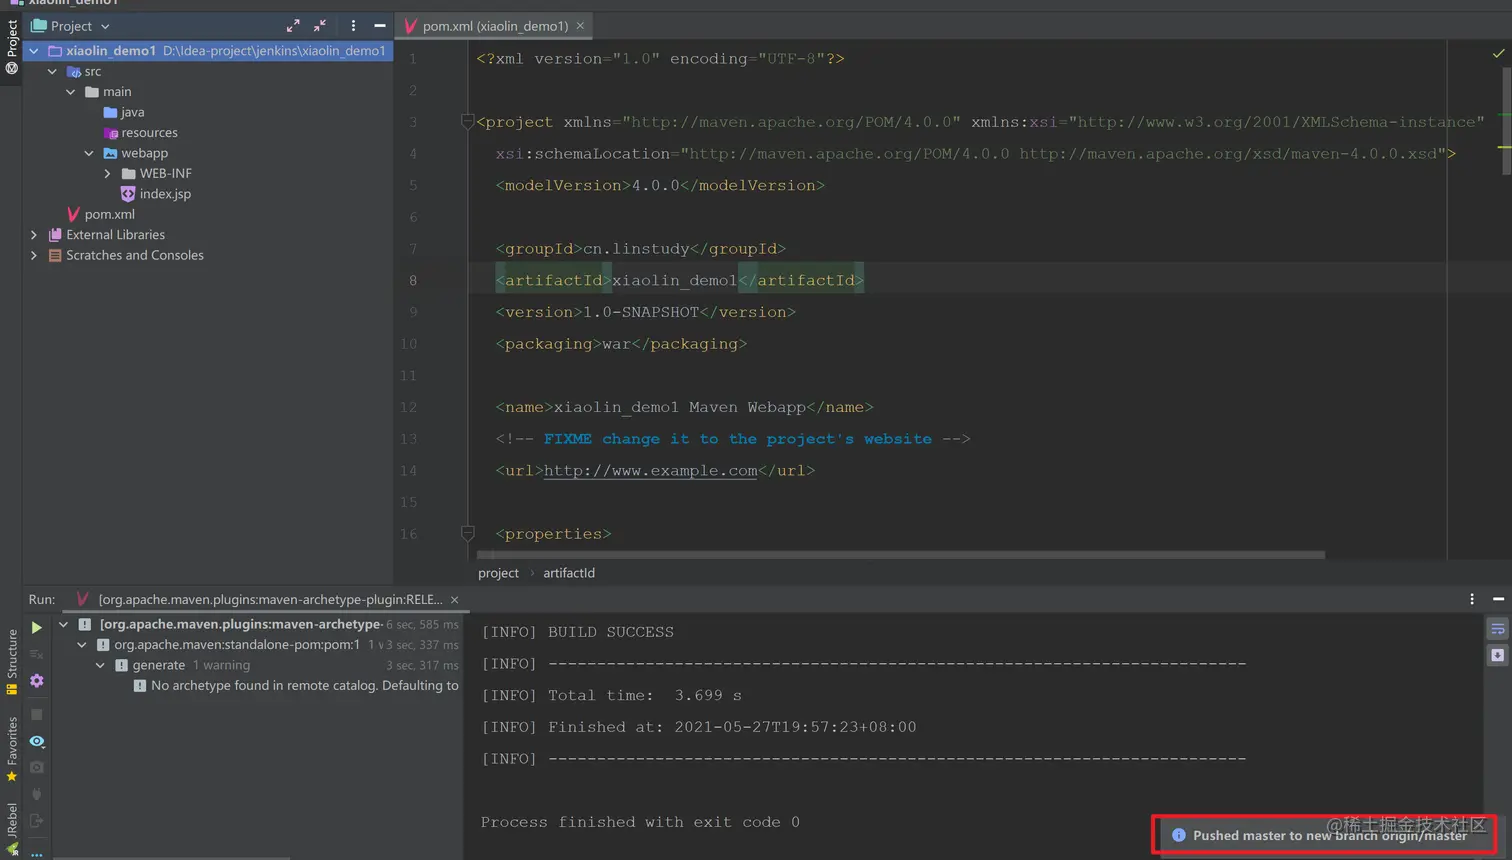
Task: Hide the Run tool window with minus icon
Action: tap(1498, 599)
